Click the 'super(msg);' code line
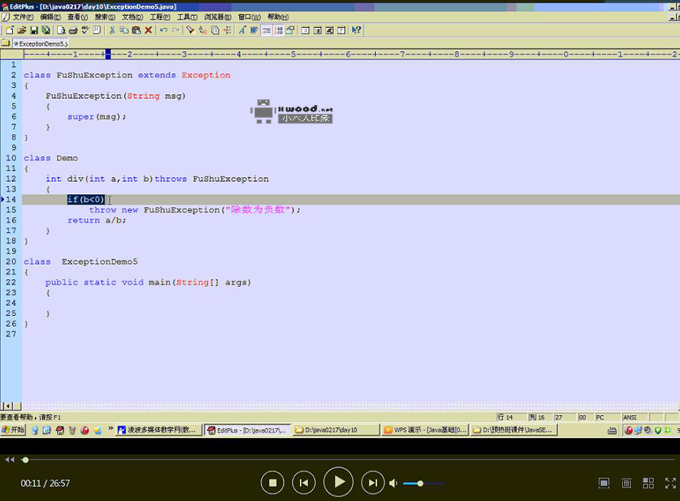The width and height of the screenshot is (680, 501). click(x=97, y=117)
